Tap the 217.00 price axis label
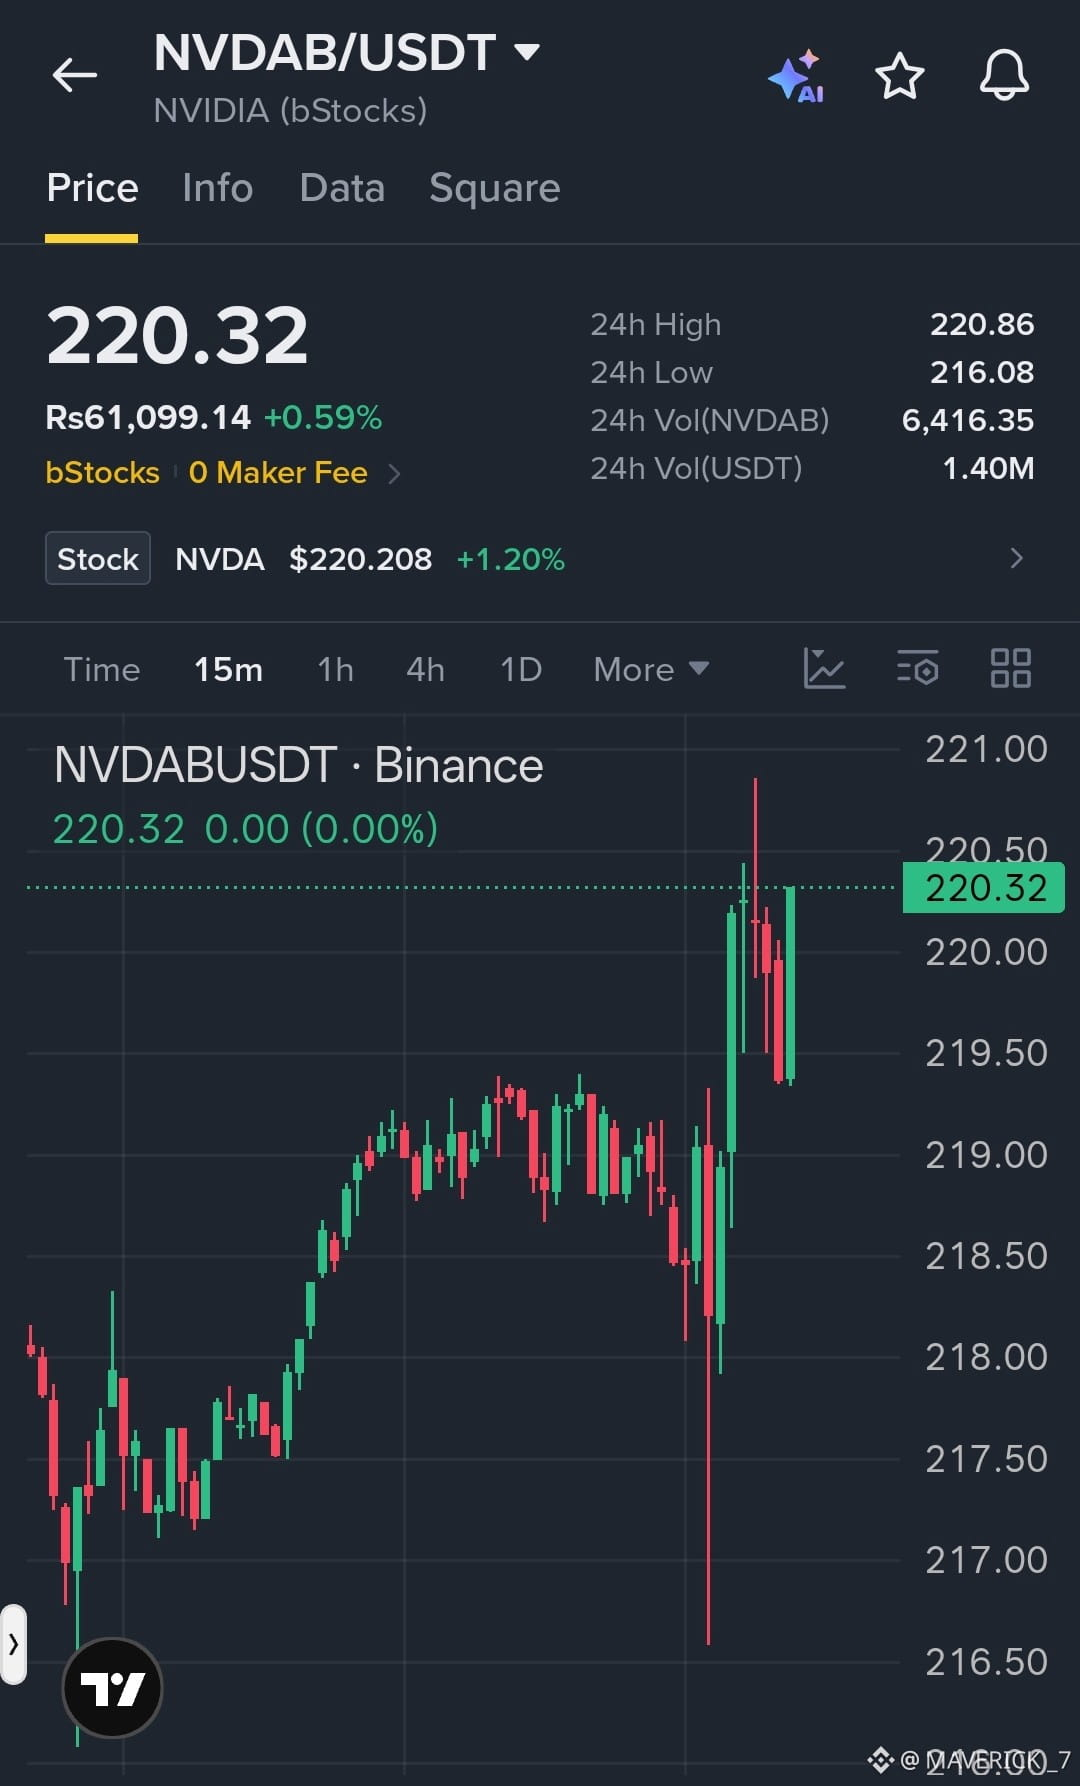Viewport: 1080px width, 1786px height. point(986,1560)
